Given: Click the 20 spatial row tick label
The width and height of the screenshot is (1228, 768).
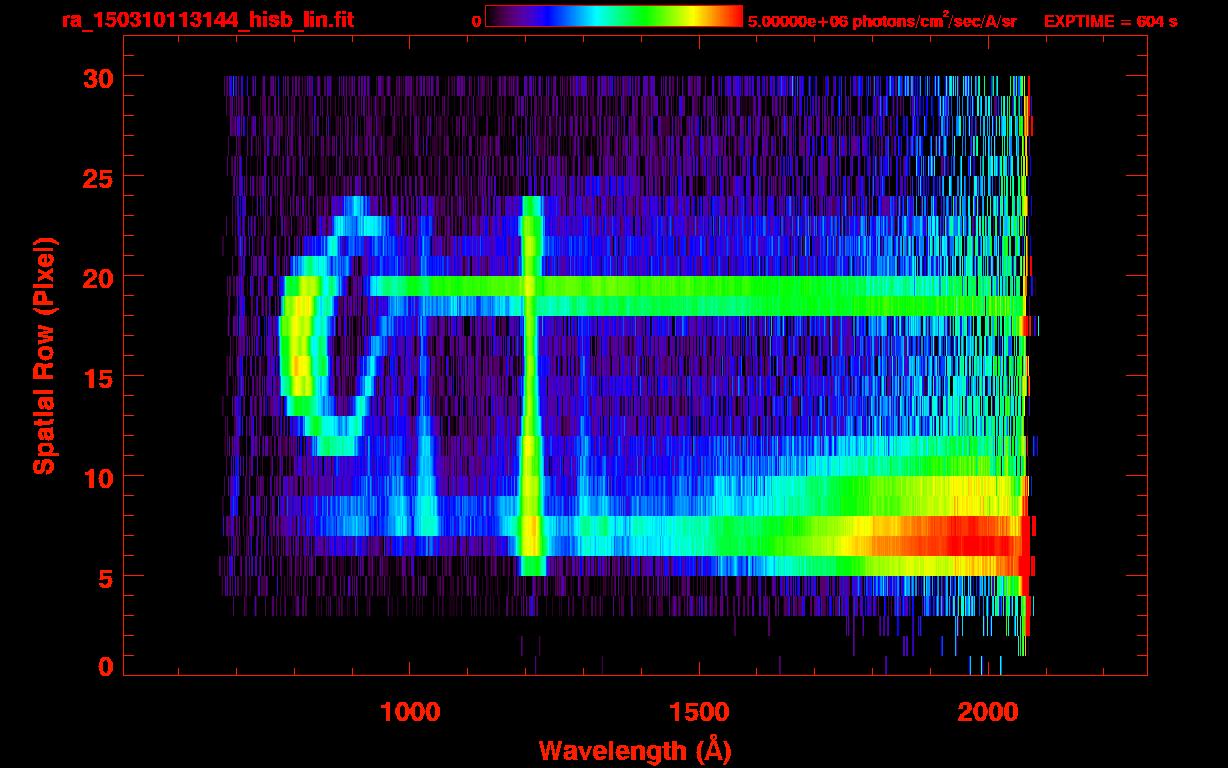Looking at the screenshot, I should pos(97,277).
